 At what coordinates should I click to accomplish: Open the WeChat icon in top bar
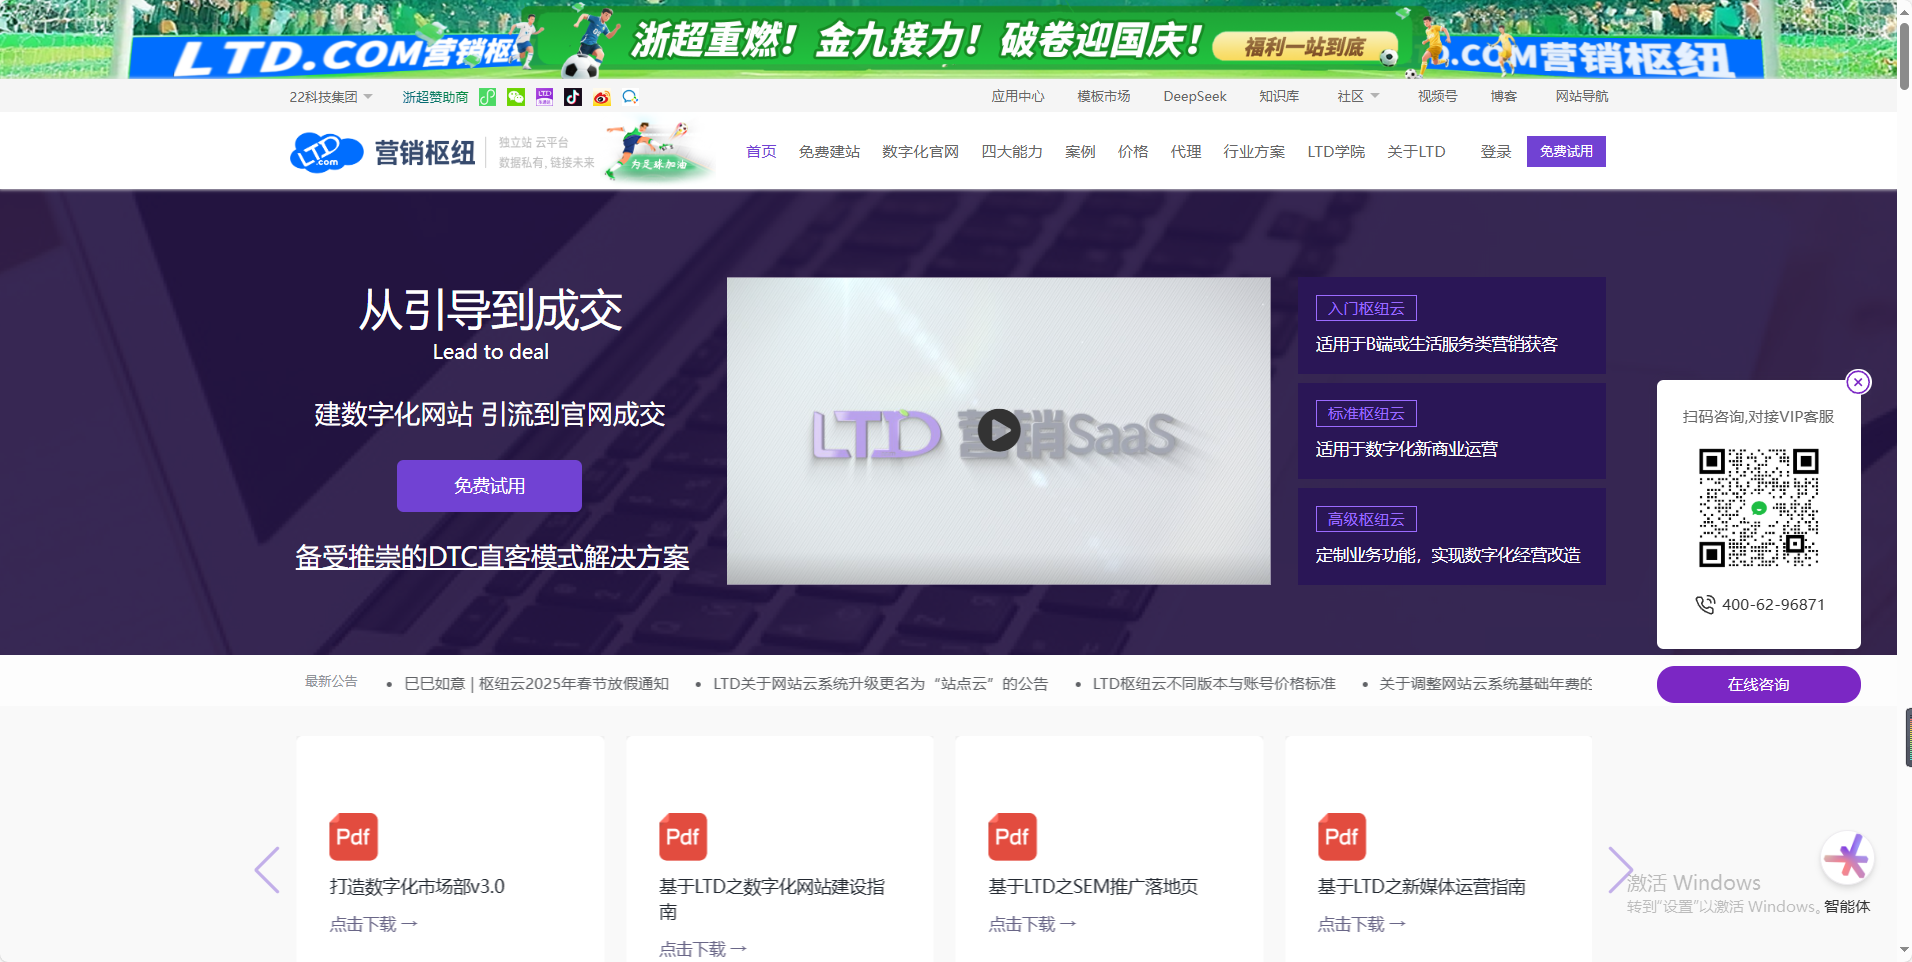(x=516, y=97)
